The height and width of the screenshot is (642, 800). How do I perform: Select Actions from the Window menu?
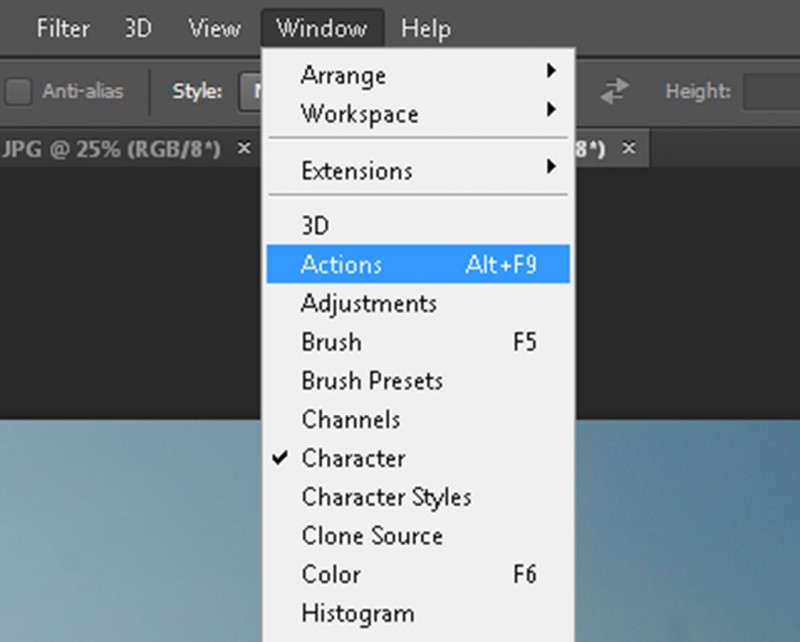(341, 265)
